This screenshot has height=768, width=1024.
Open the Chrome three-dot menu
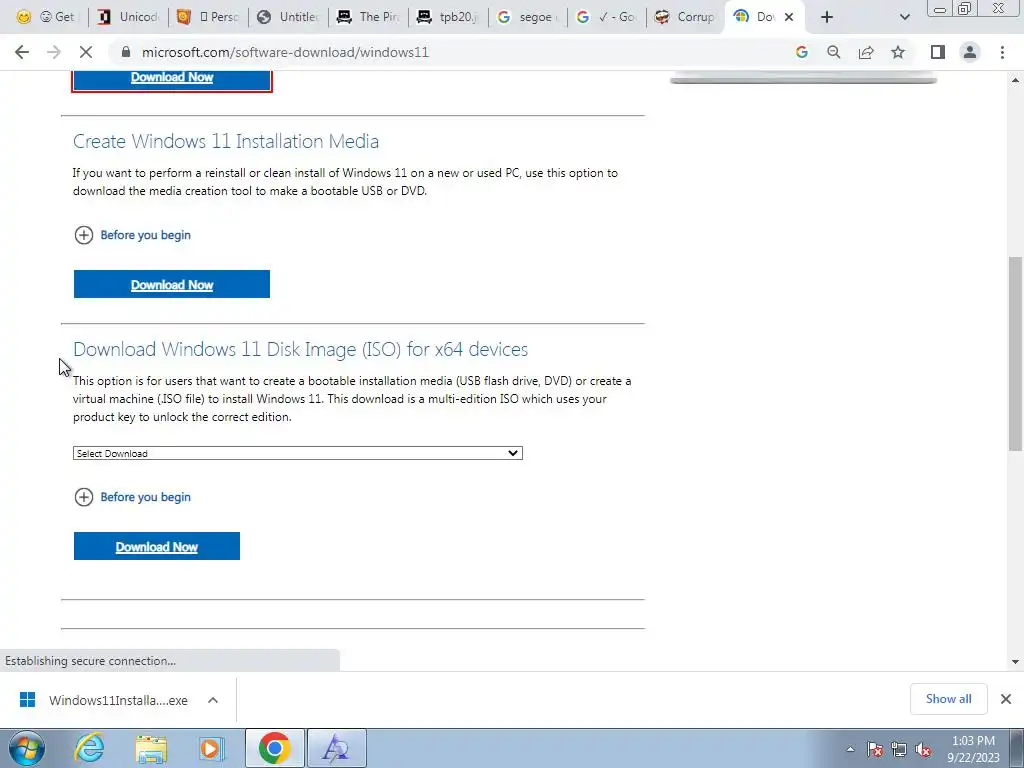tap(1002, 52)
